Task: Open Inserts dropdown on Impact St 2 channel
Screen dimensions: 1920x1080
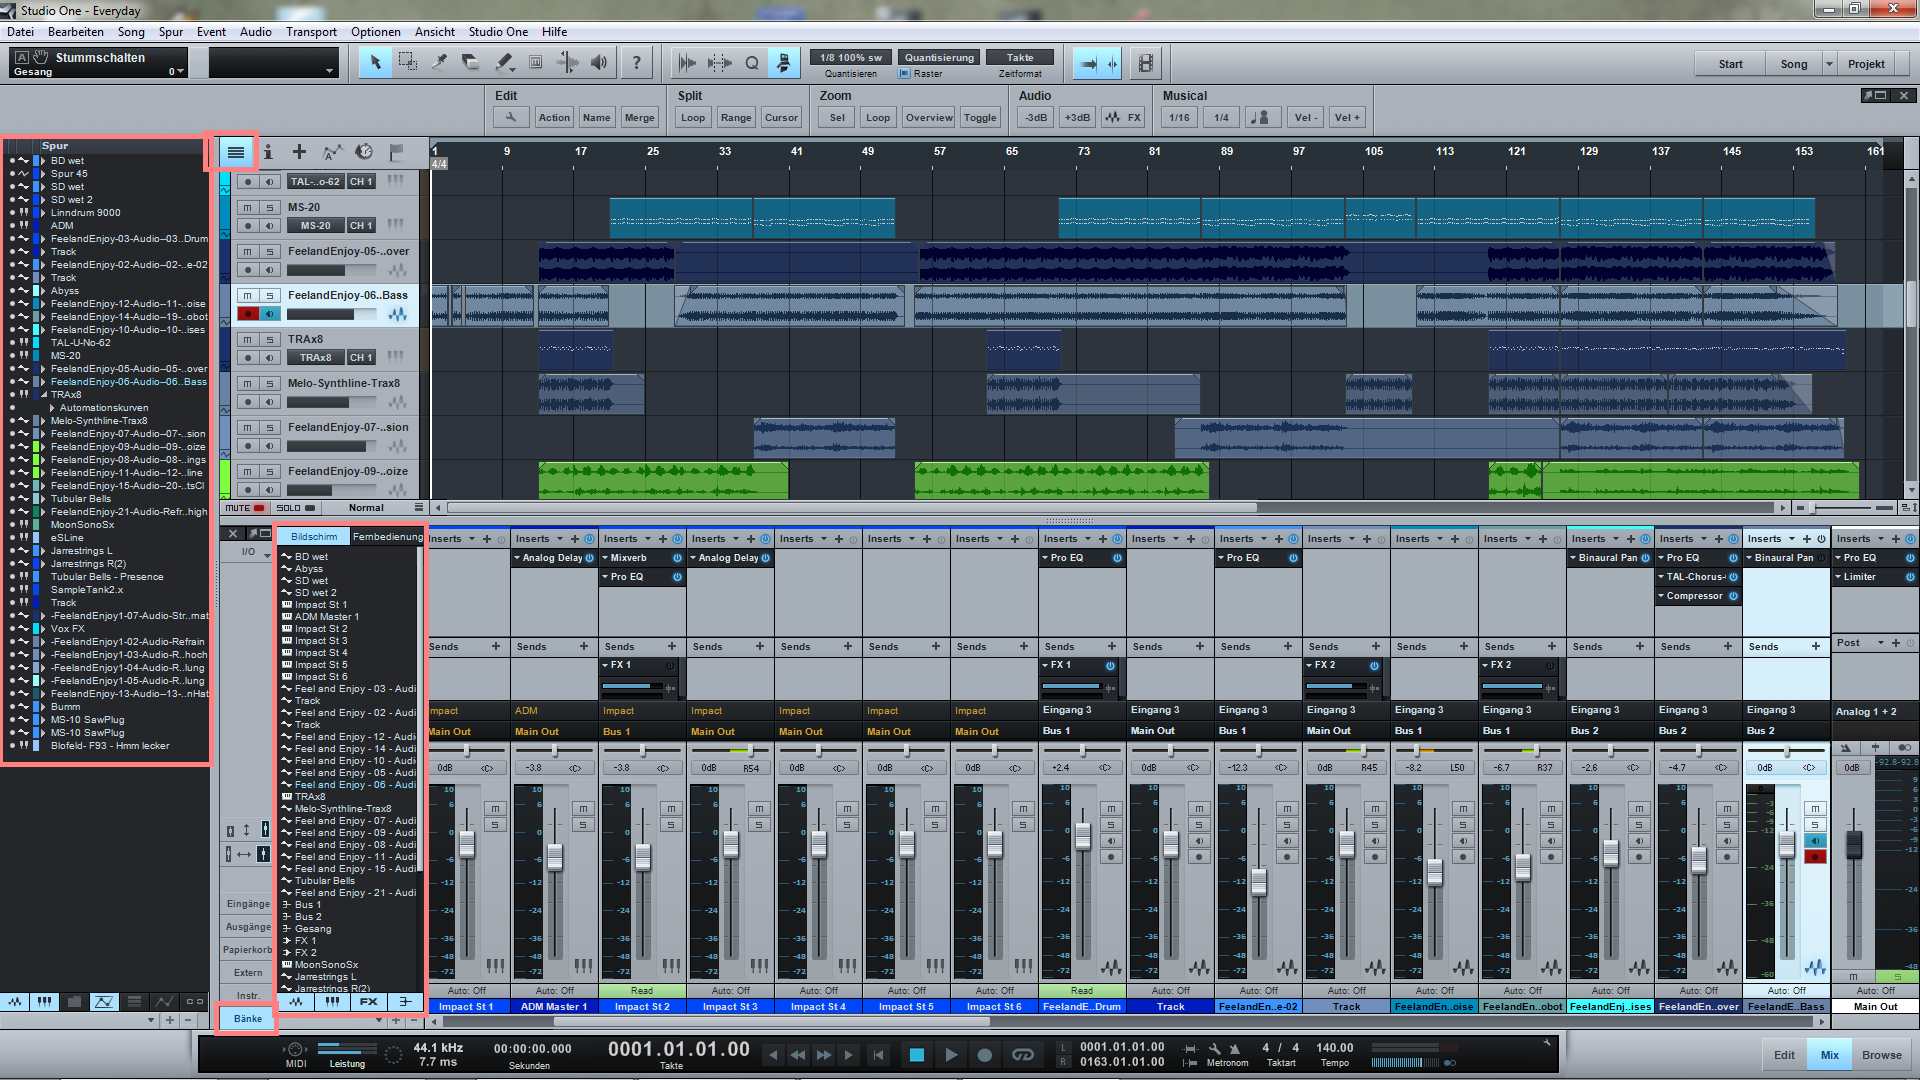Action: click(648, 539)
